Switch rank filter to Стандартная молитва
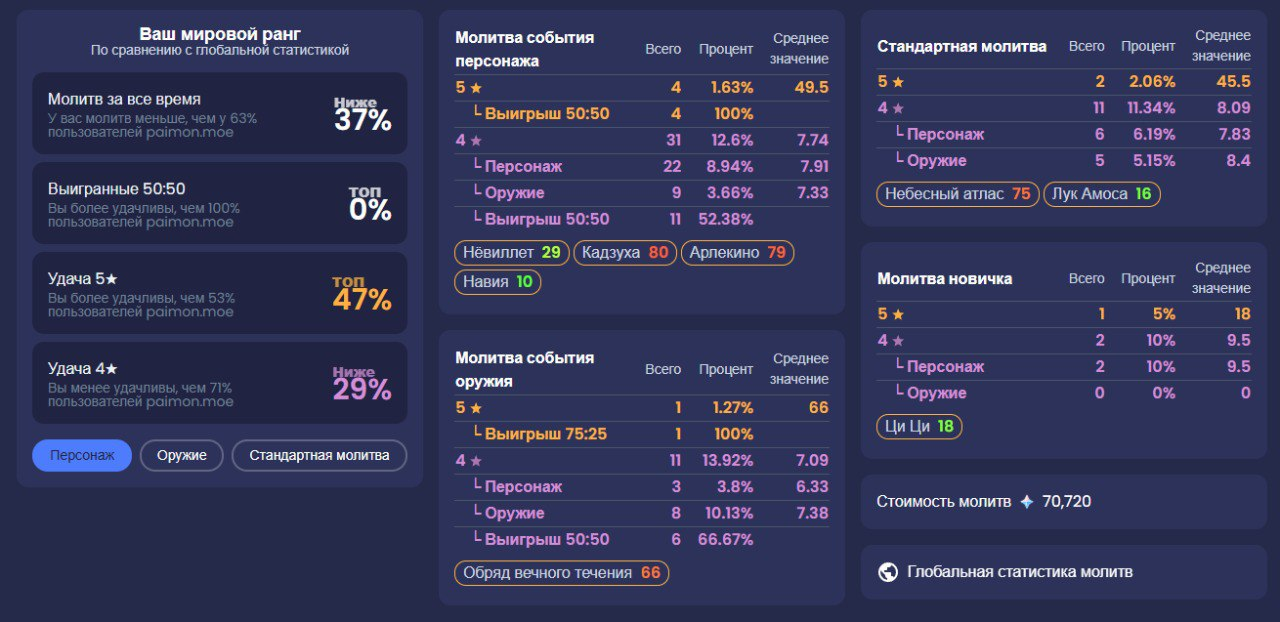Screen dimensions: 1280x622 pyautogui.click(x=319, y=455)
